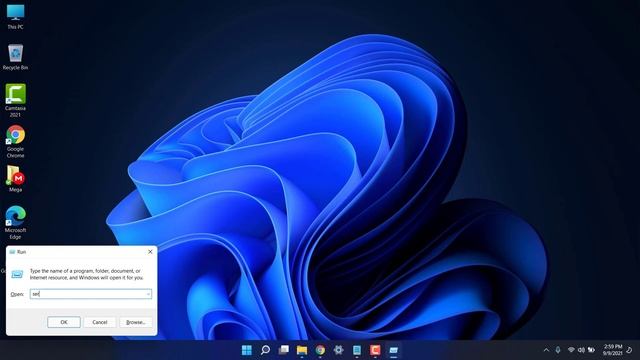Open This PC desktop icon
This screenshot has height=360, width=640.
16,17
